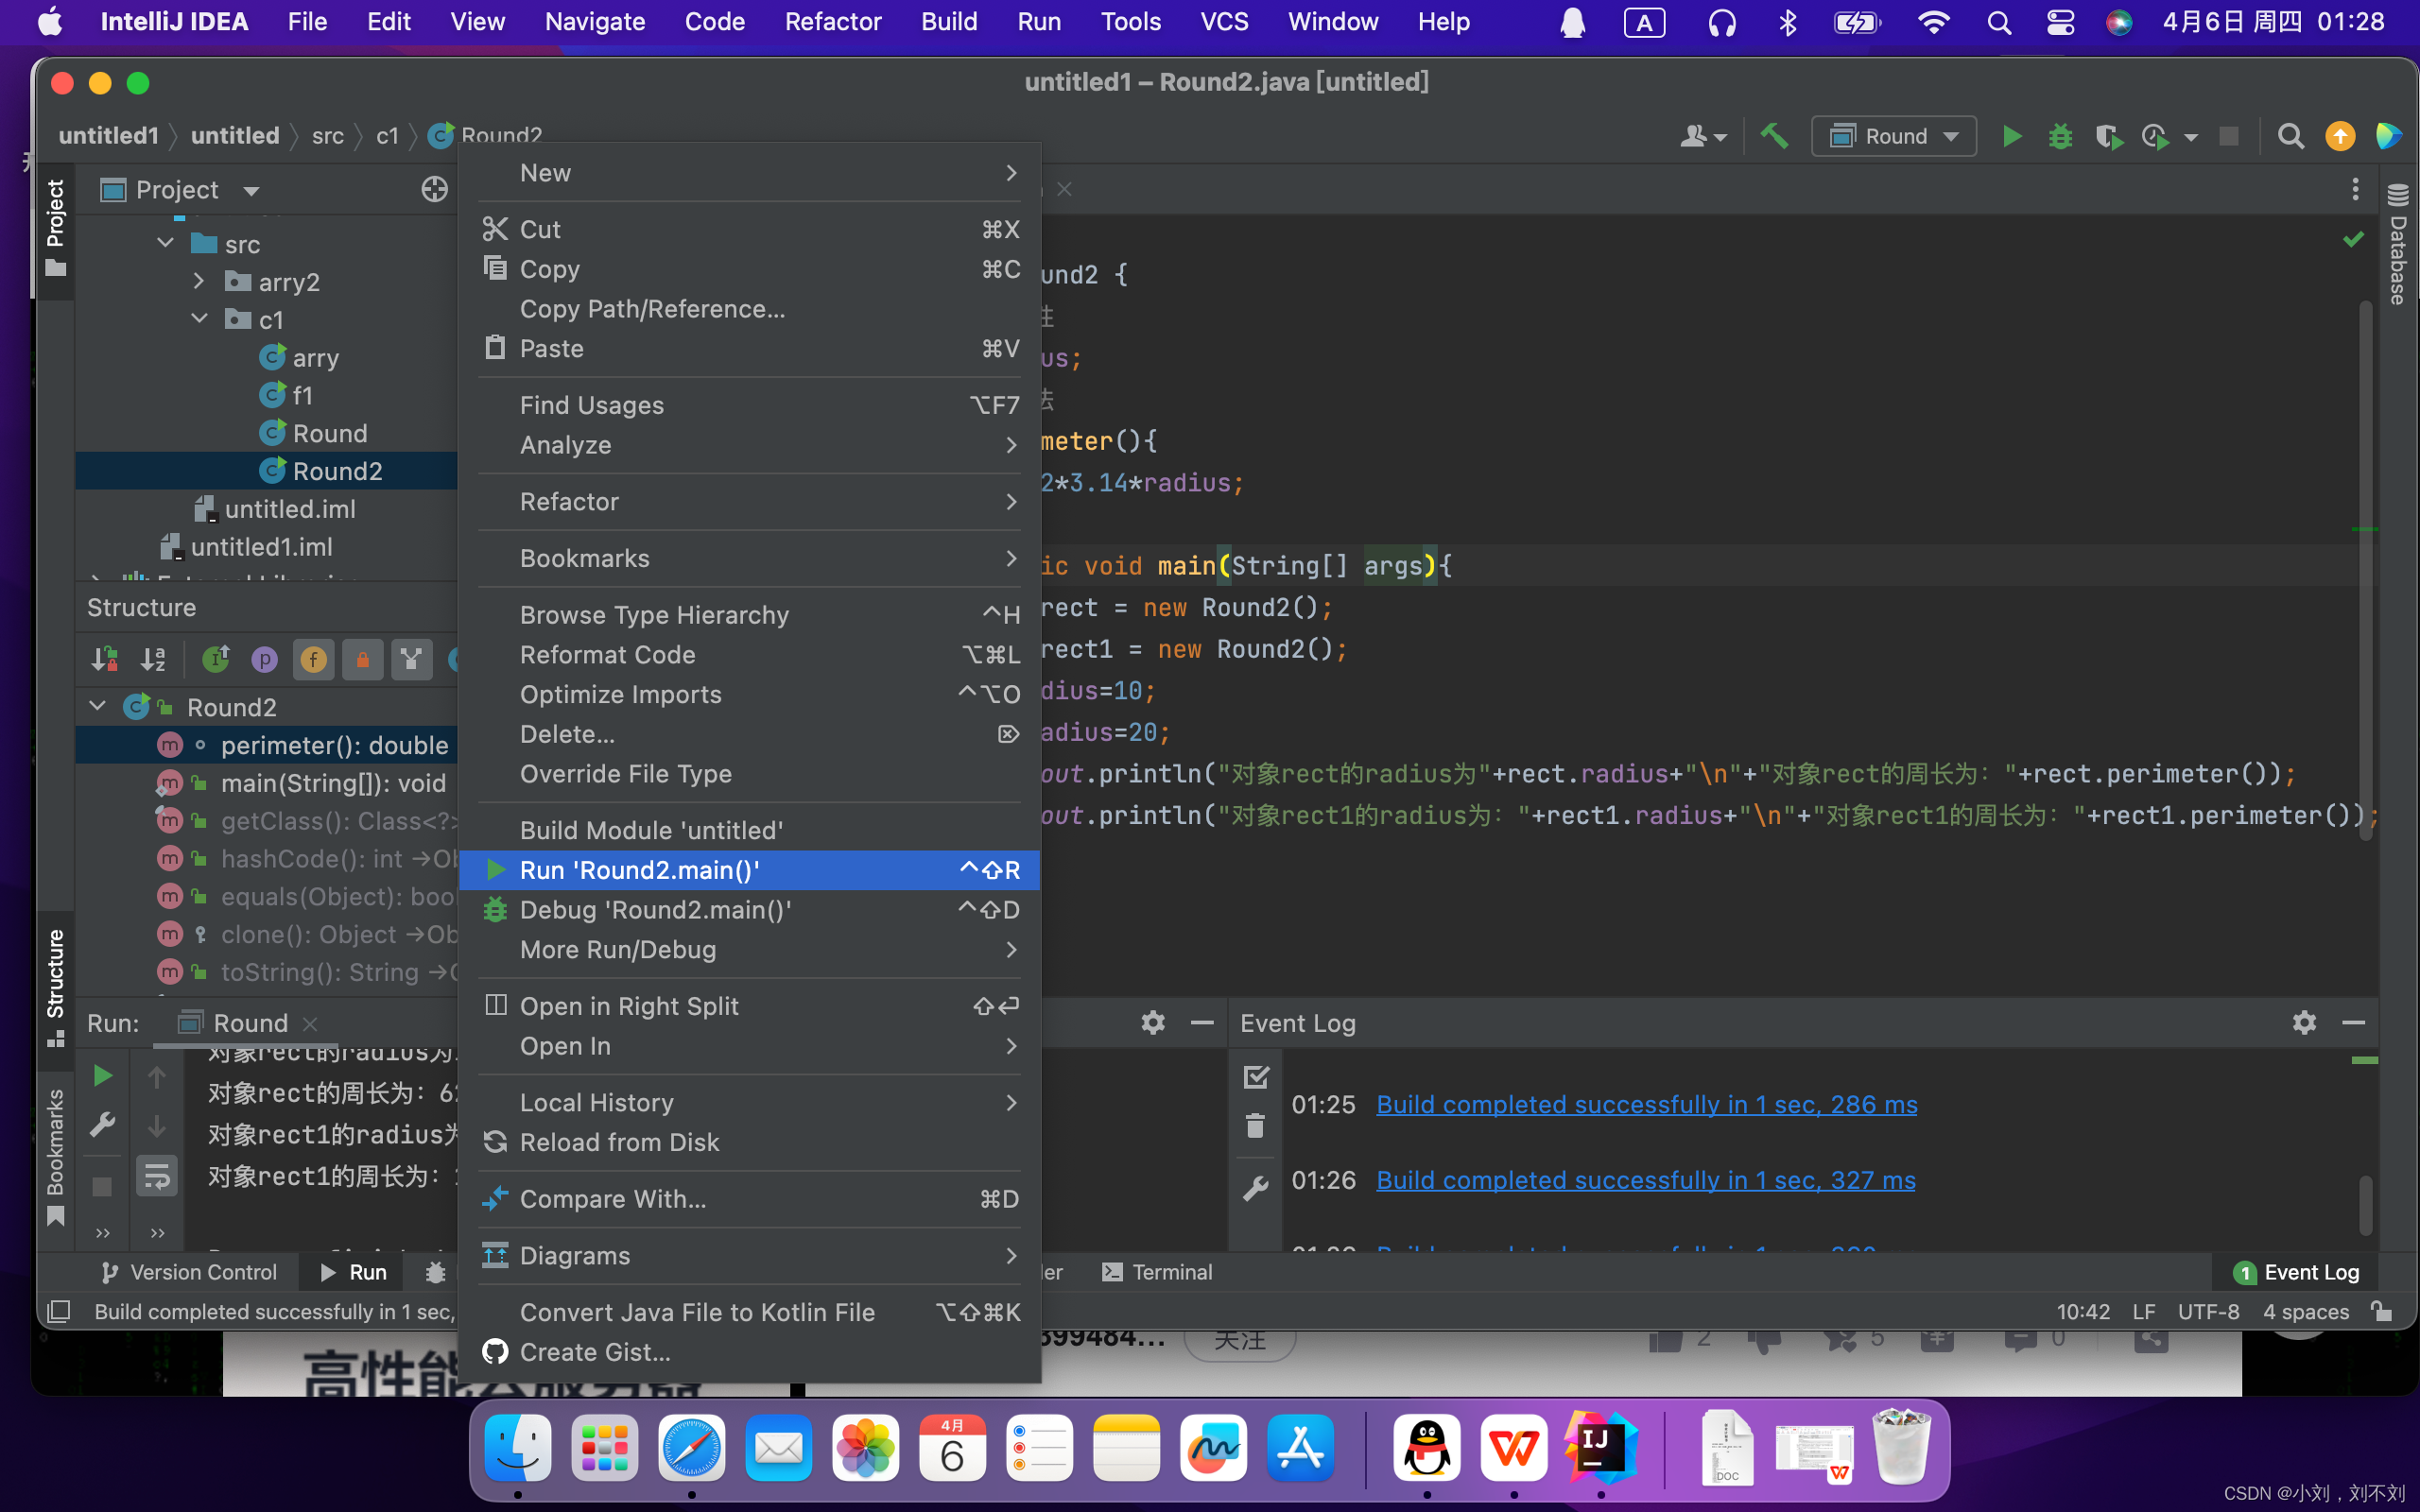Viewport: 2420px width, 1512px height.
Task: Click rerun arrow in Run panel
Action: tap(103, 1076)
